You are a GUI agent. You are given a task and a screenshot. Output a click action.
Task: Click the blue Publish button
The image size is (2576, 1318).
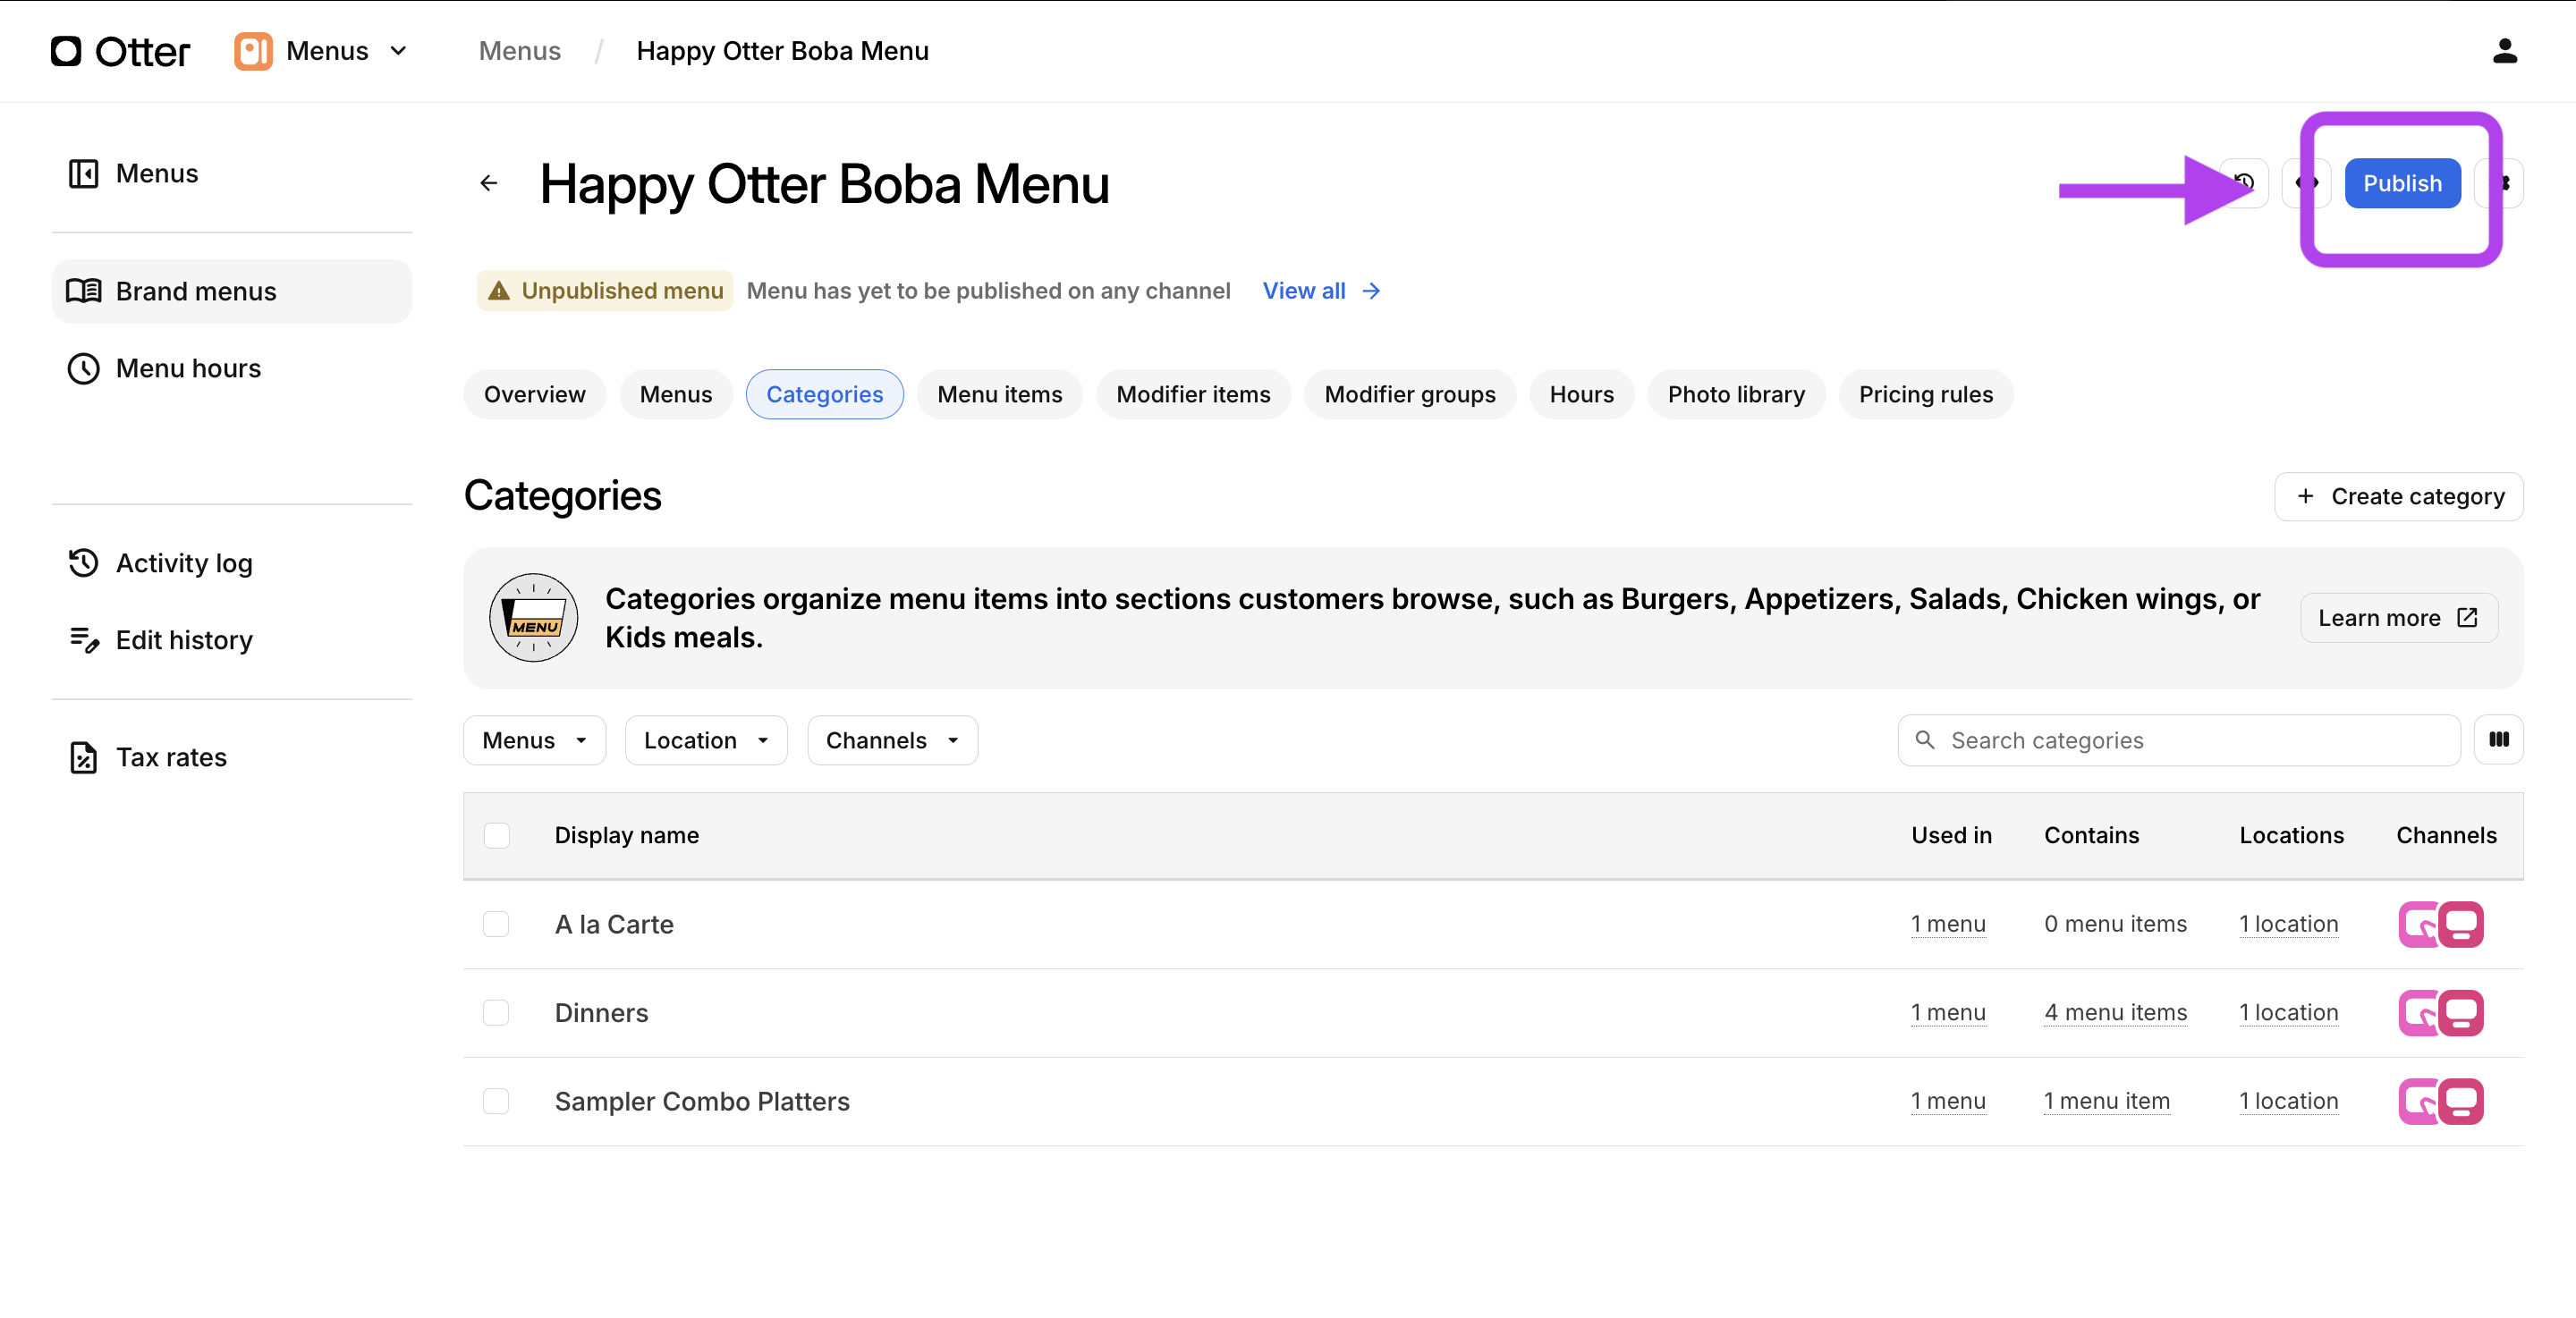(x=2402, y=183)
